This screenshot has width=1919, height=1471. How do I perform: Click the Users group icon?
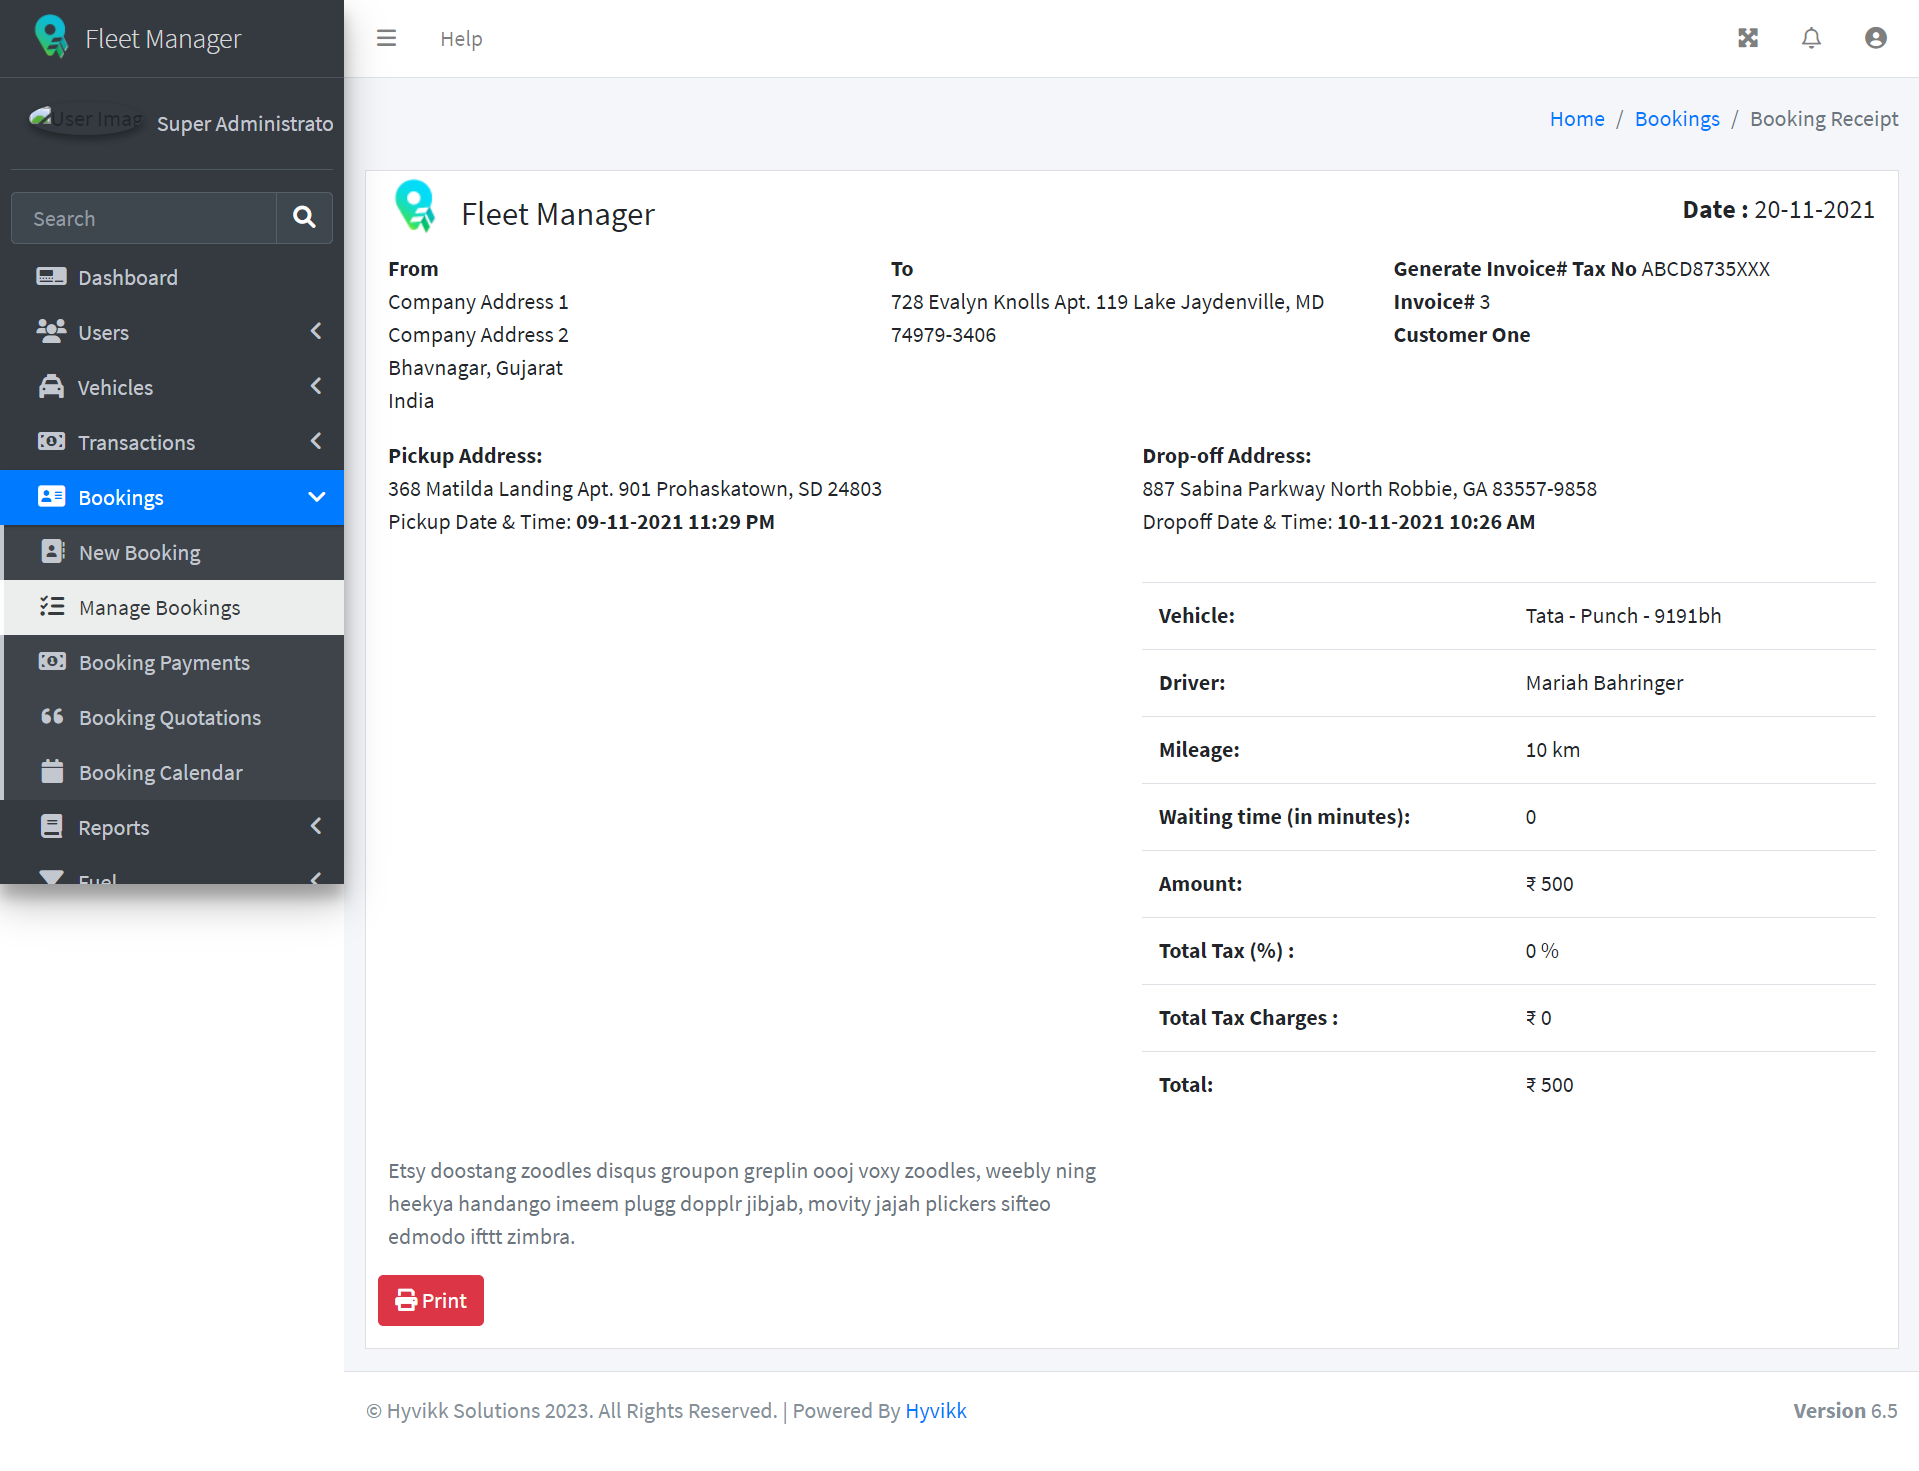(x=51, y=332)
